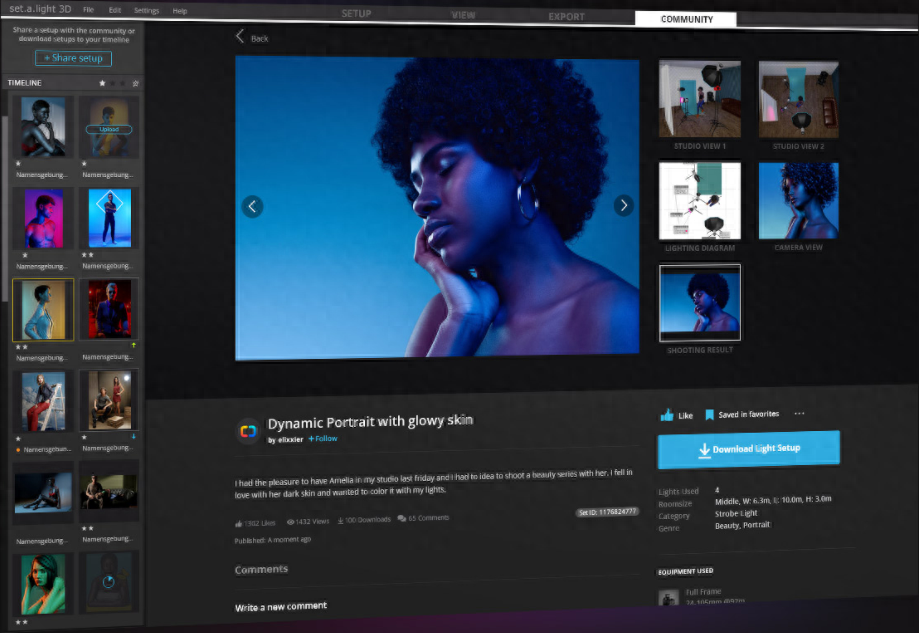Go back using the Back arrow icon

239,36
